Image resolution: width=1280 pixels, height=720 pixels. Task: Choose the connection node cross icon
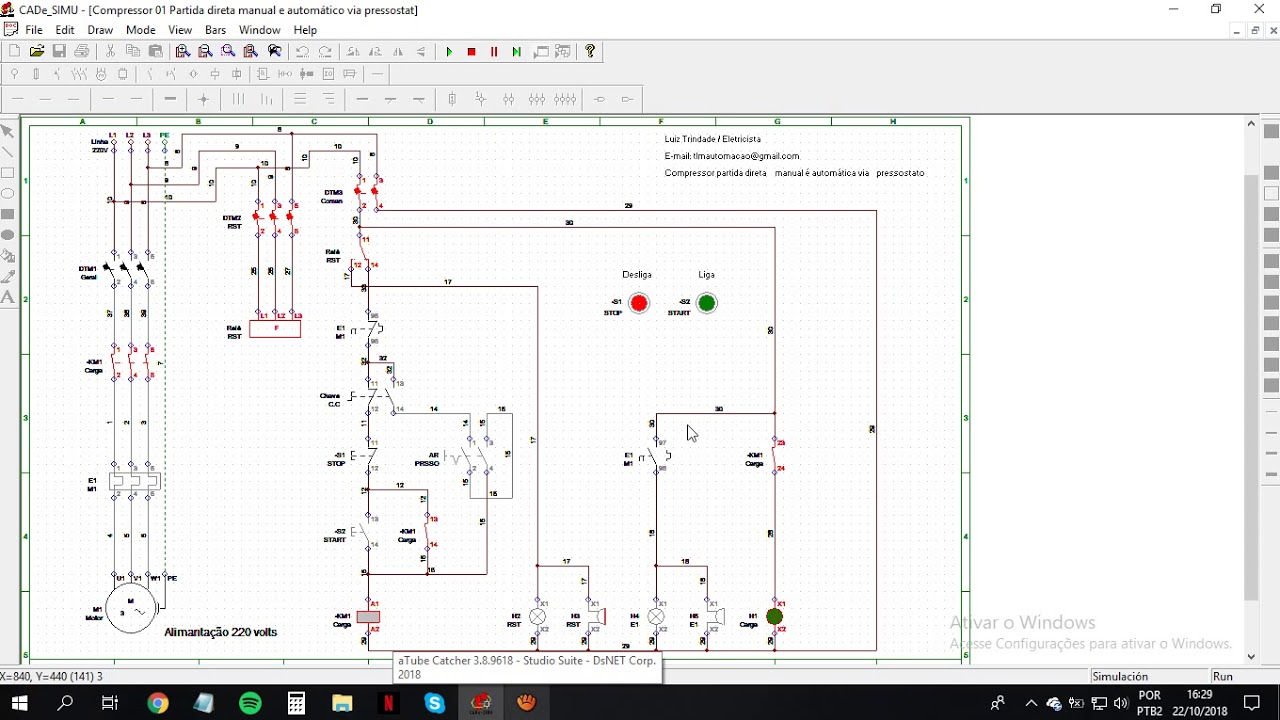coord(203,99)
